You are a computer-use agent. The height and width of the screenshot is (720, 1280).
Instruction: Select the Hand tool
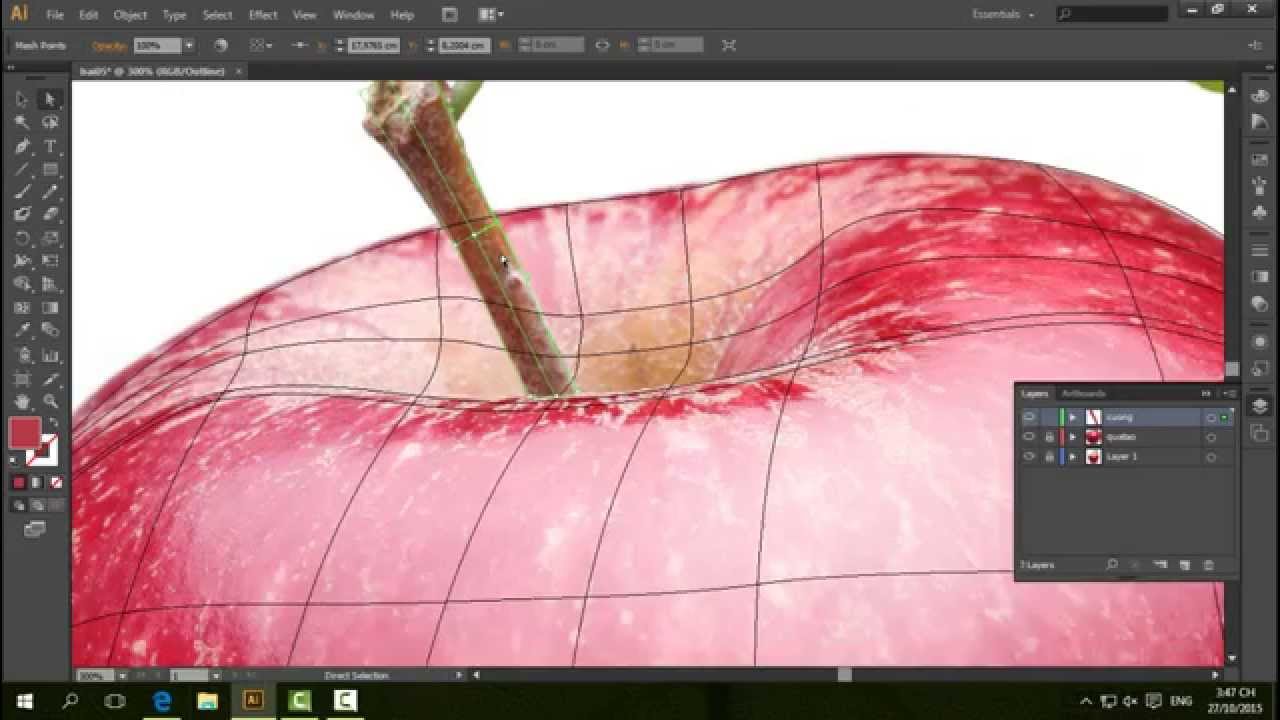(22, 402)
